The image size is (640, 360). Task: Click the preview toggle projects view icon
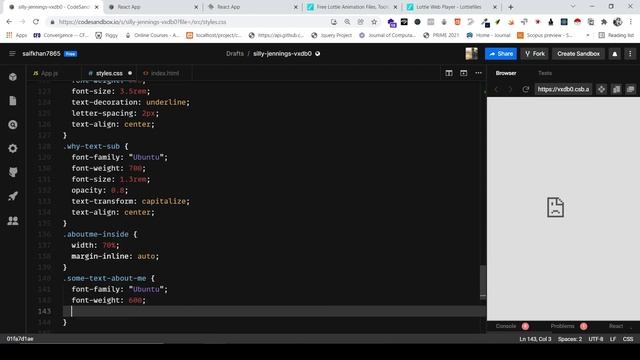point(616,89)
